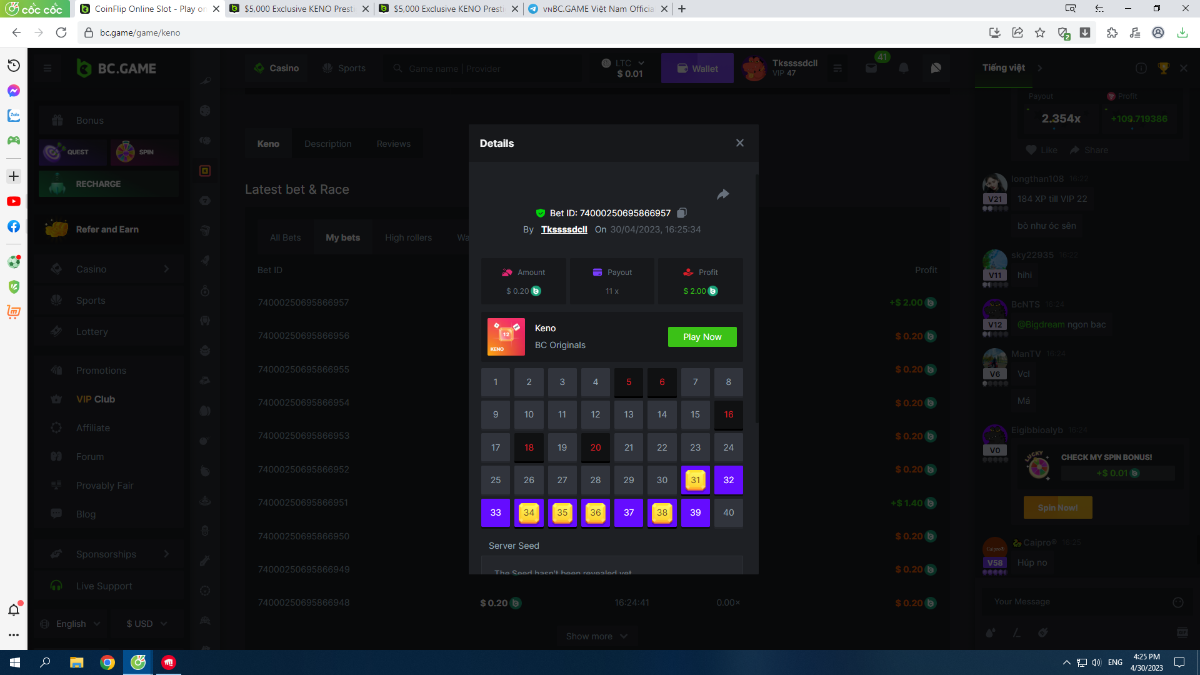Image resolution: width=1200 pixels, height=675 pixels.
Task: Close the Details dialog
Action: click(740, 143)
